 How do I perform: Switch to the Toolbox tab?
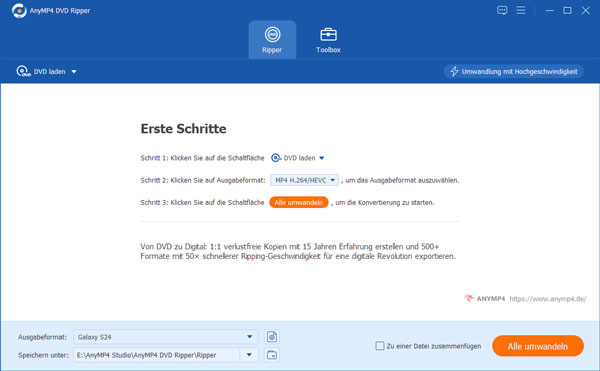328,40
